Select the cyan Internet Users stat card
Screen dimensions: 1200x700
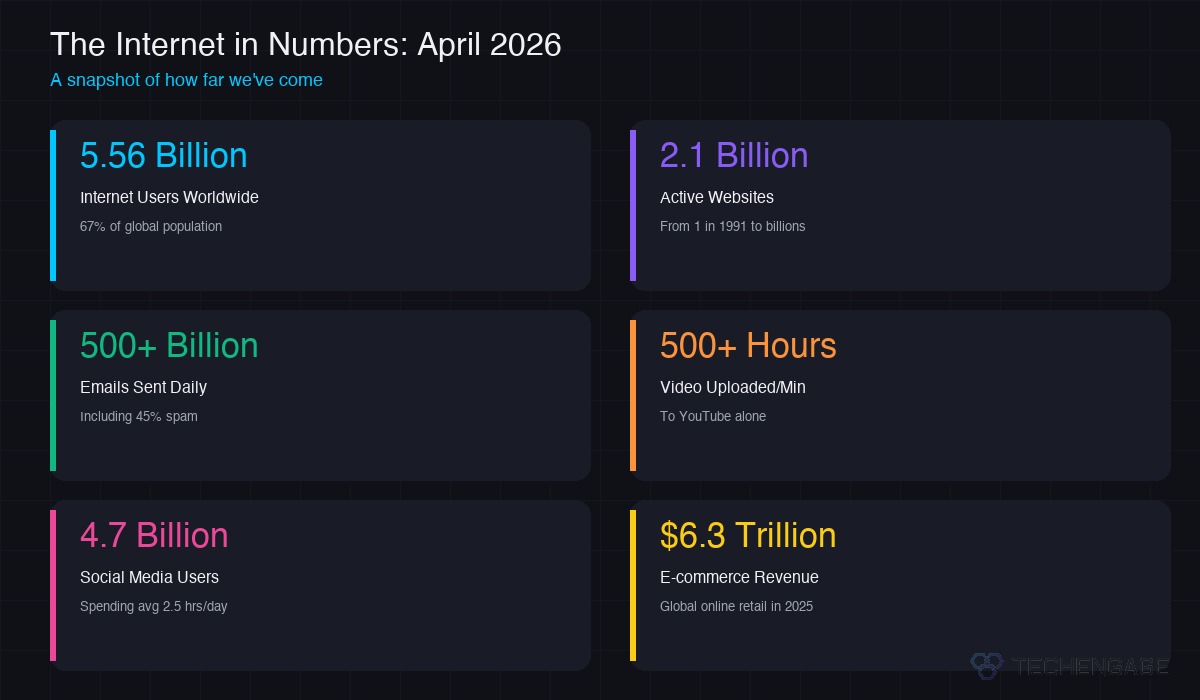pyautogui.click(x=320, y=205)
